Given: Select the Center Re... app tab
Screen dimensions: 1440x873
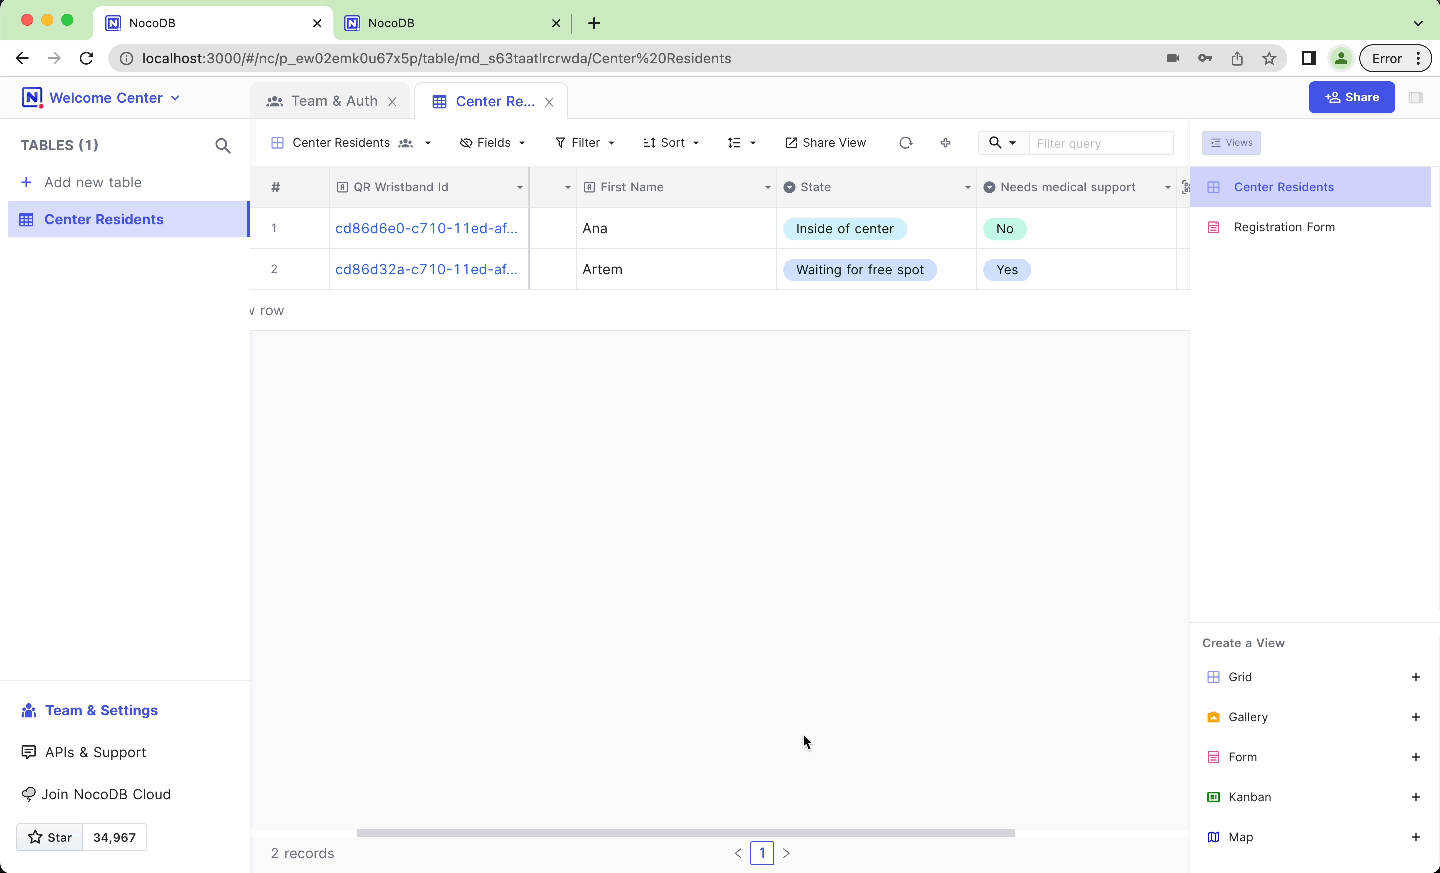Looking at the screenshot, I should pyautogui.click(x=491, y=101).
